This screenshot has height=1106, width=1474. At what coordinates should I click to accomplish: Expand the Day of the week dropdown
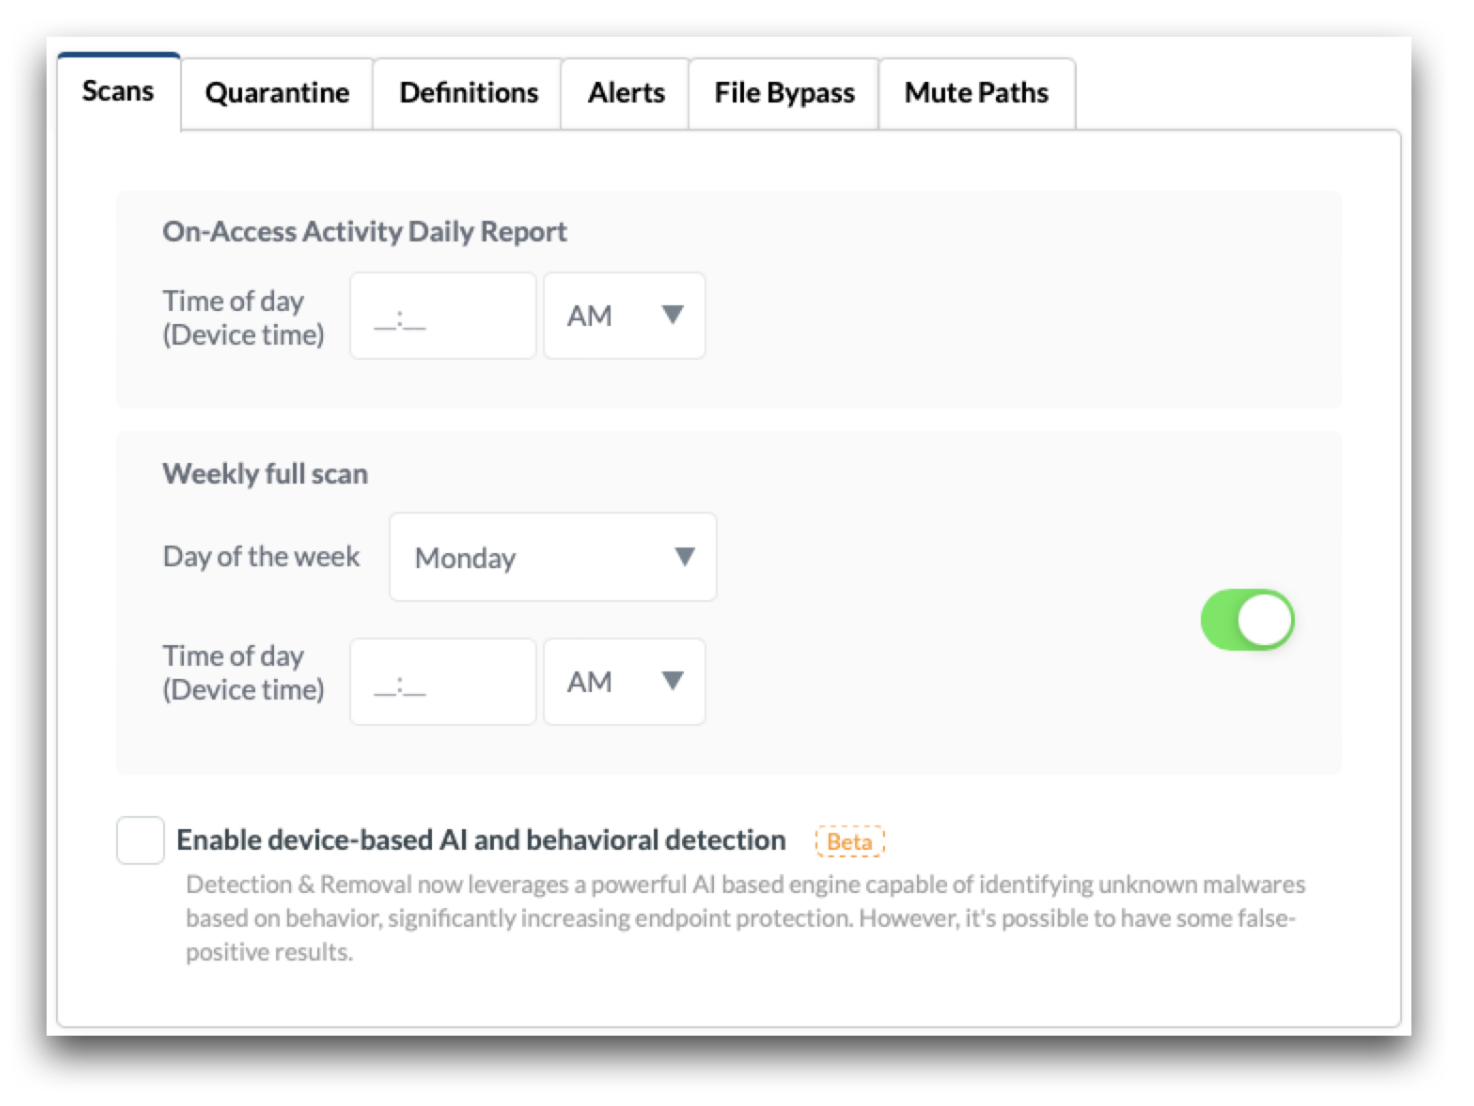[552, 557]
